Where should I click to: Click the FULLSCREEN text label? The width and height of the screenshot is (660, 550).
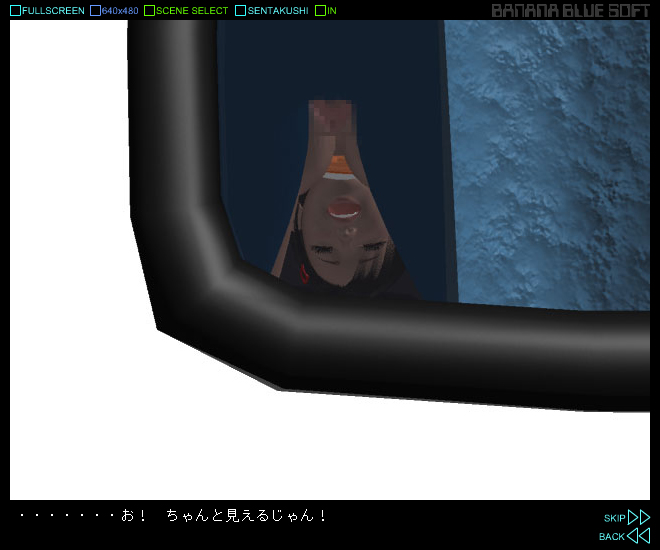53,11
